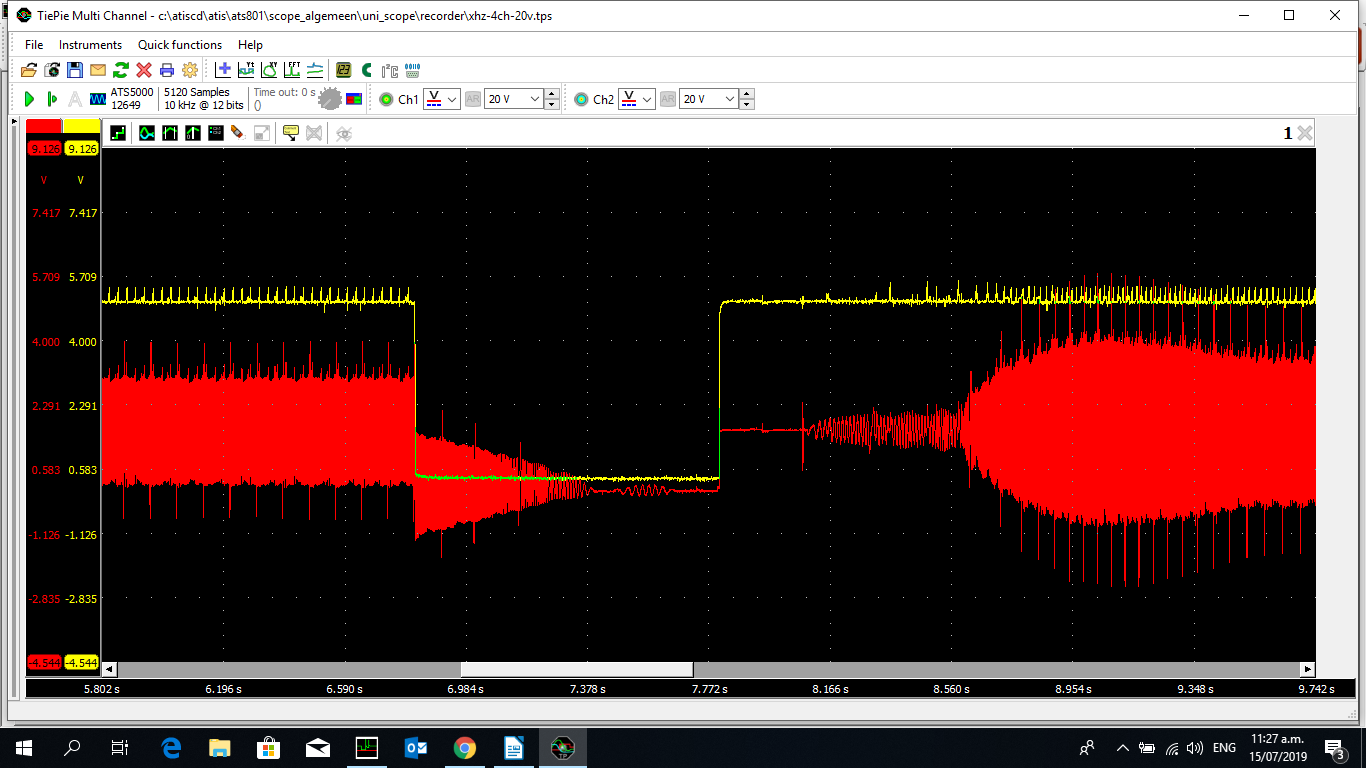Open the Instruments menu
Viewport: 1366px width, 768px height.
tap(90, 45)
